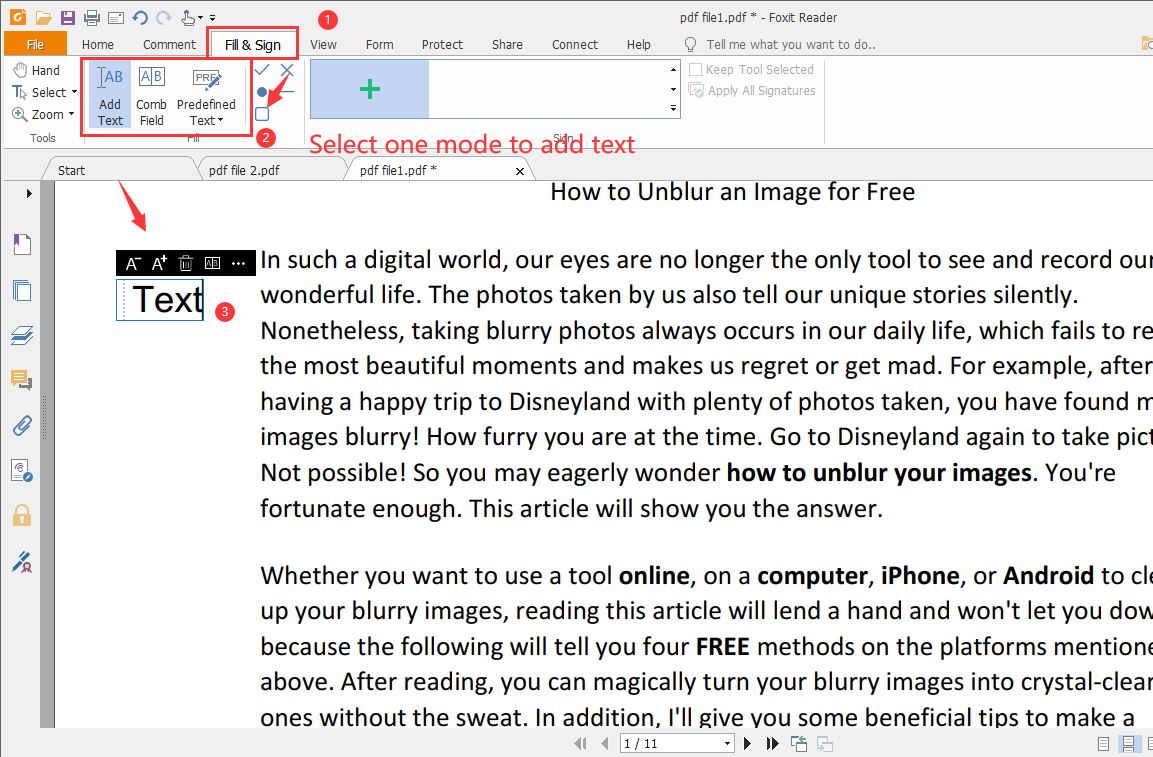Click the Undo icon
Screen dimensions: 1153x757
pos(139,16)
